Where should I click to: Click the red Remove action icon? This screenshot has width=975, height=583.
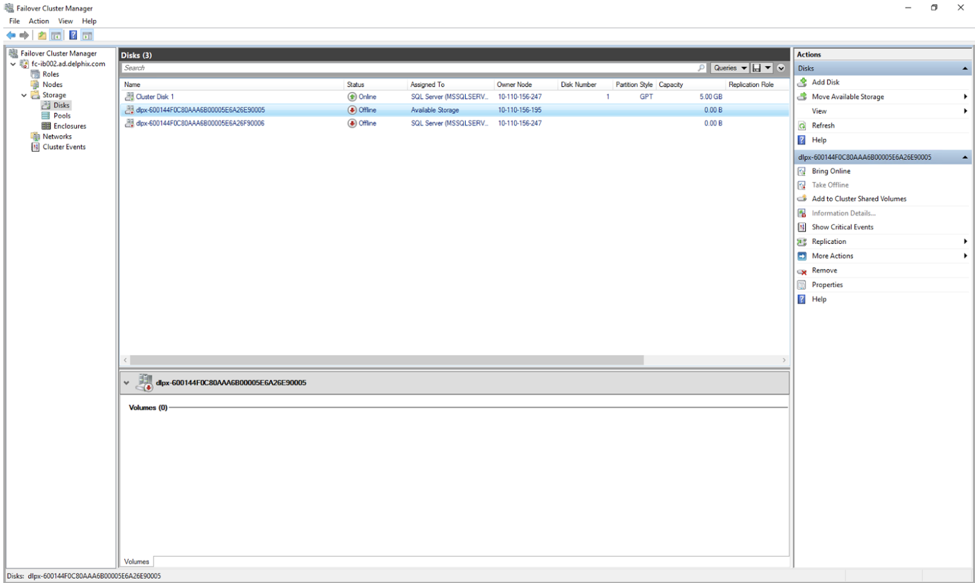coord(802,271)
